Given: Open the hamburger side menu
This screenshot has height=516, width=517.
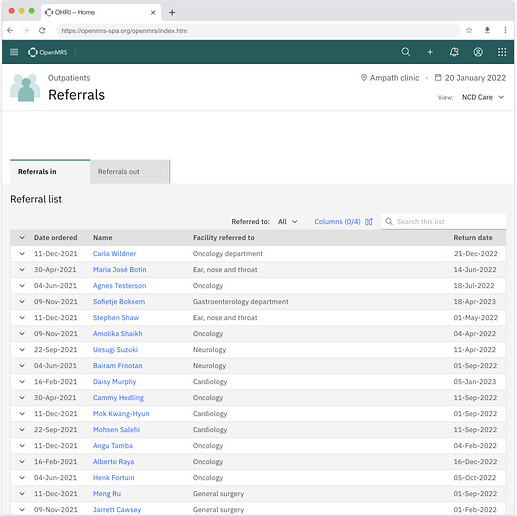Looking at the screenshot, I should click(14, 52).
